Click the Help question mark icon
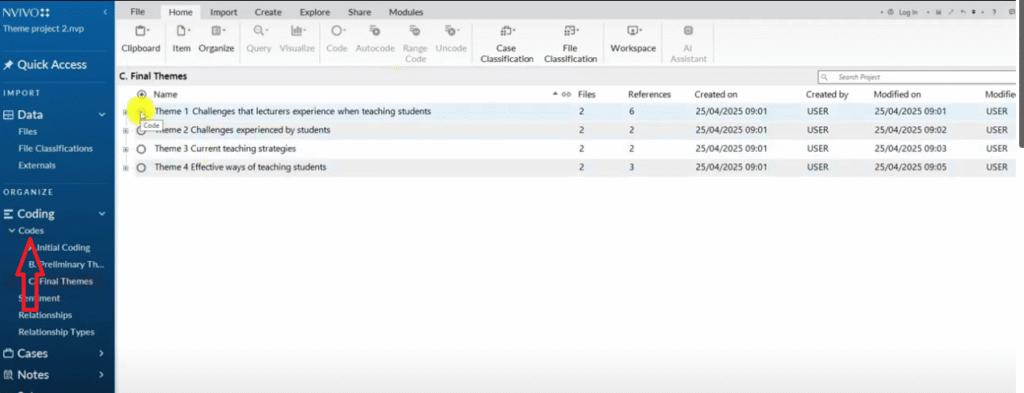 995,12
